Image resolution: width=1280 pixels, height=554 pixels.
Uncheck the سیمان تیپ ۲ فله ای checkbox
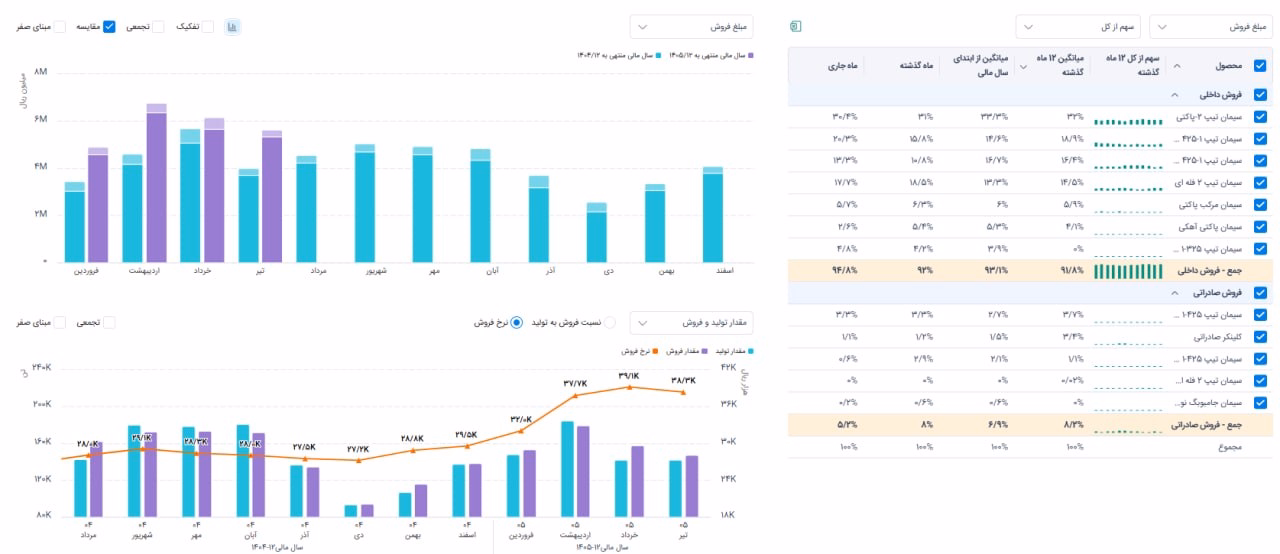pos(1260,183)
